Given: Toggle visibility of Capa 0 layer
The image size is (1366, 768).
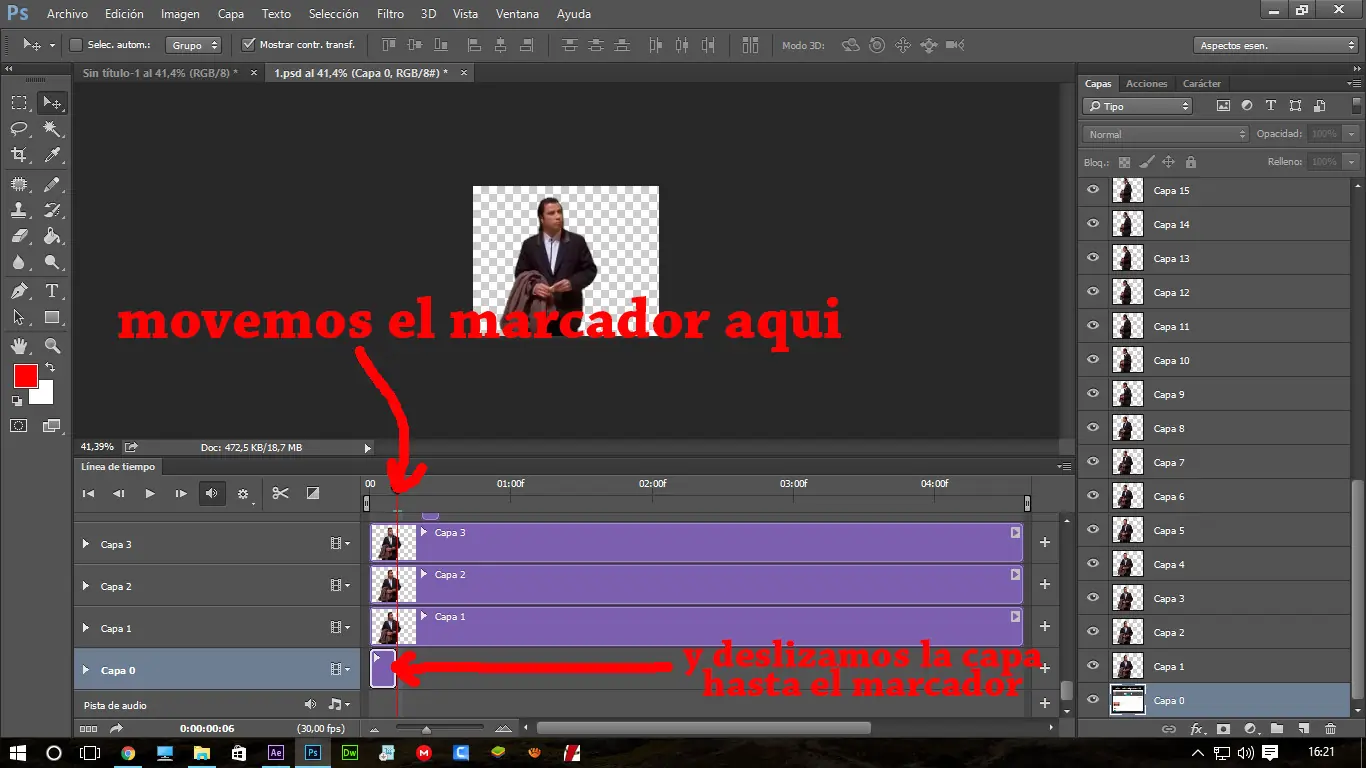Looking at the screenshot, I should tap(1093, 700).
